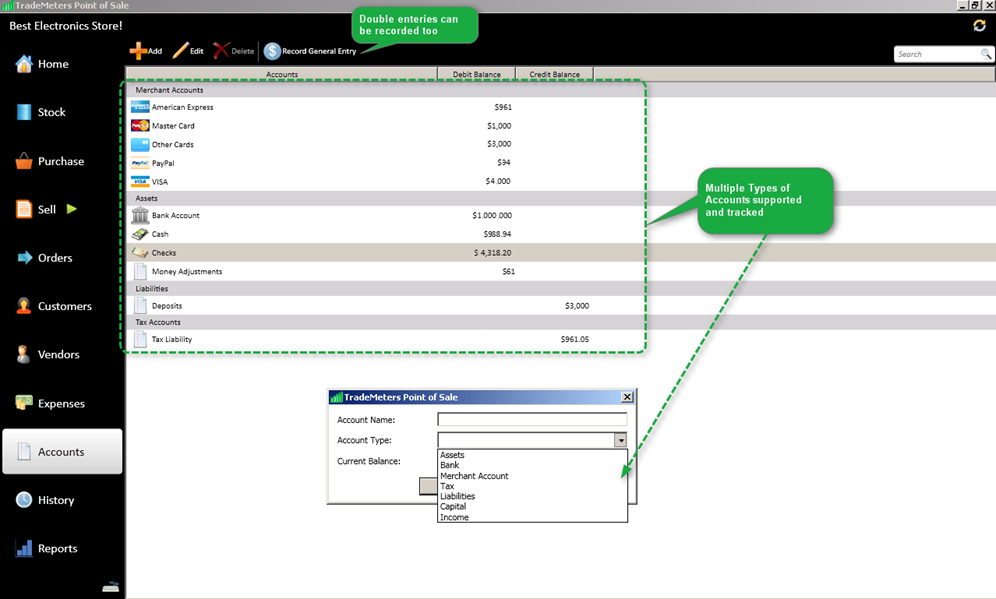Click the Edit pencil icon
The height and width of the screenshot is (599, 996).
coord(180,51)
